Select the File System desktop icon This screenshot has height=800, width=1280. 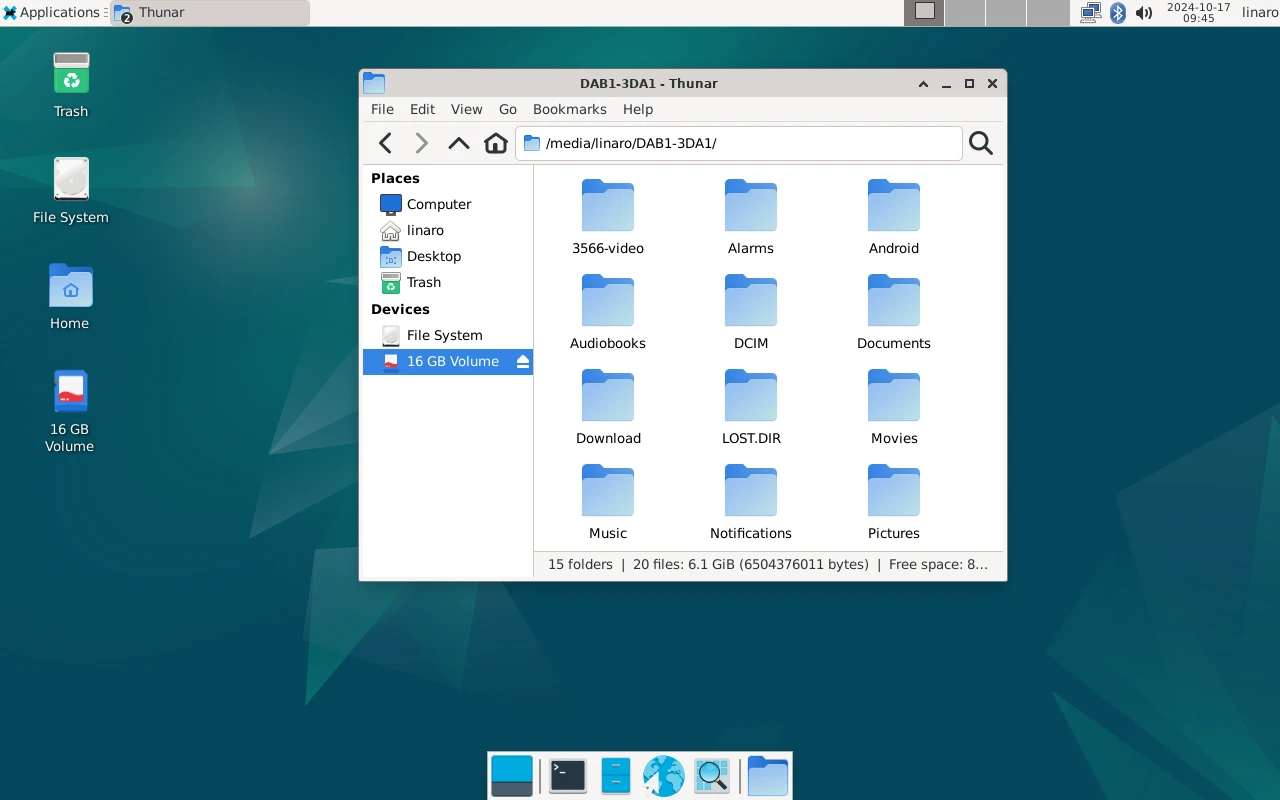coord(71,191)
